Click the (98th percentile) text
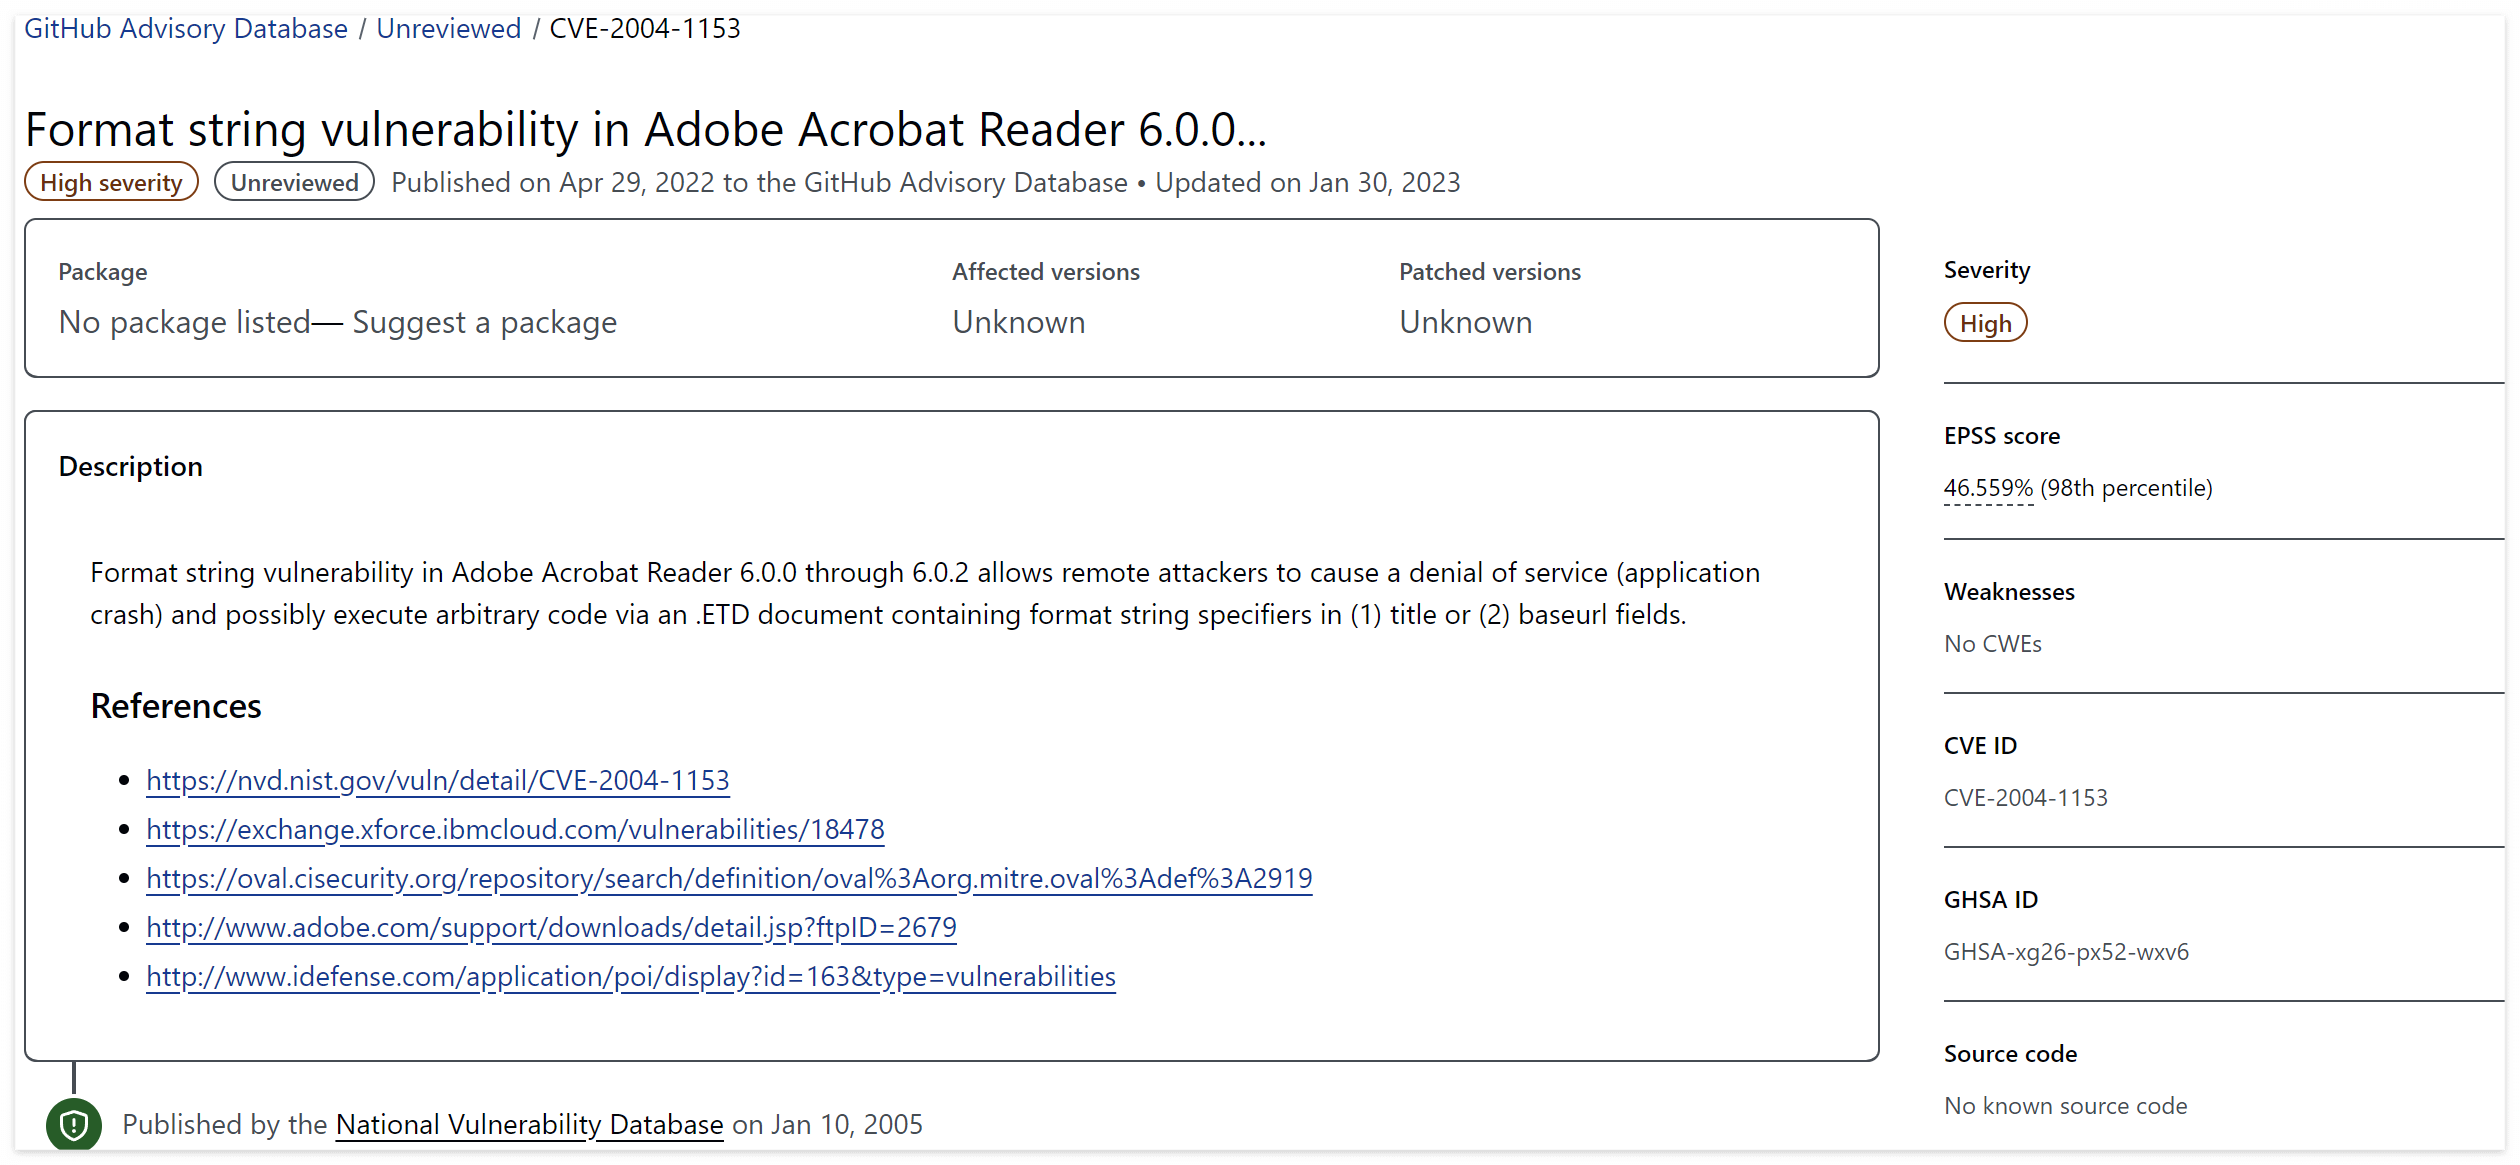2520x1165 pixels. pyautogui.click(x=2126, y=488)
